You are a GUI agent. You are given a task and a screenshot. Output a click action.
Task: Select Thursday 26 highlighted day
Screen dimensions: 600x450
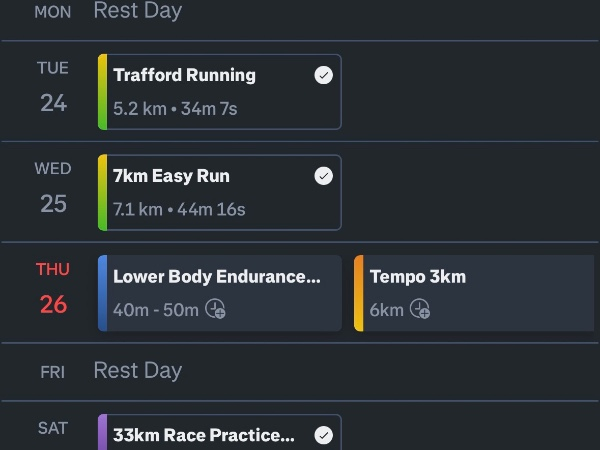(x=53, y=289)
